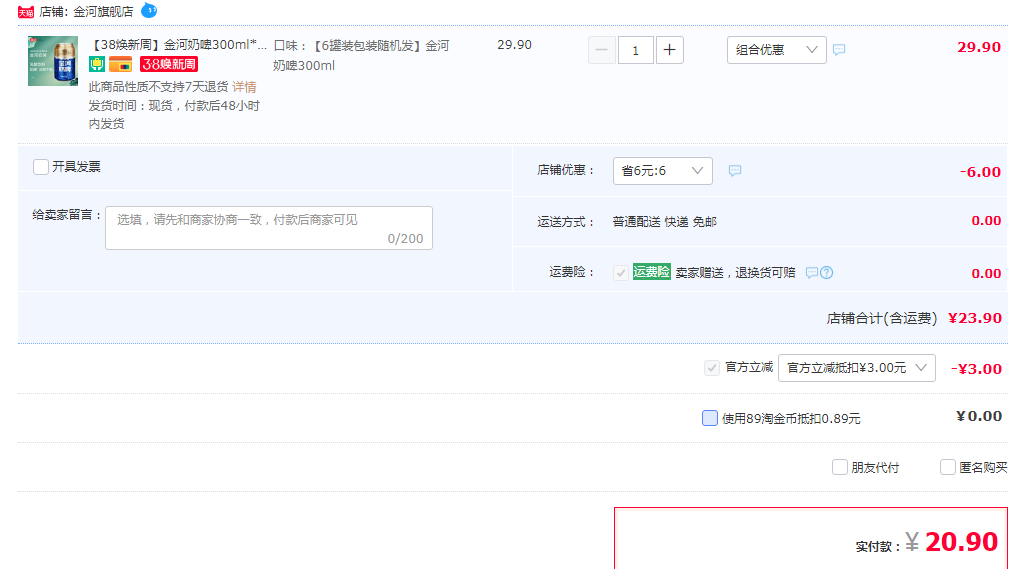Open the blue chat icon next to 金河旗舰店

(149, 11)
